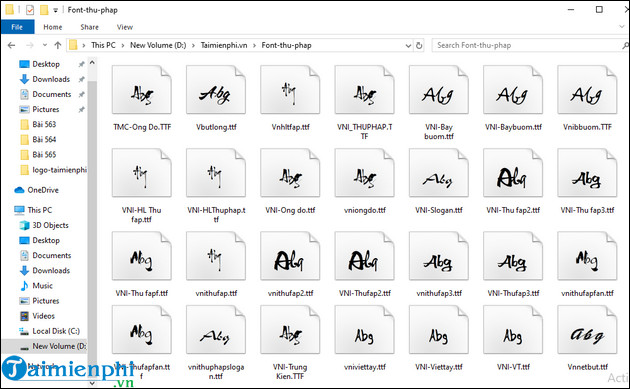Select the VNI-Ong do.ttf font icon

point(290,173)
